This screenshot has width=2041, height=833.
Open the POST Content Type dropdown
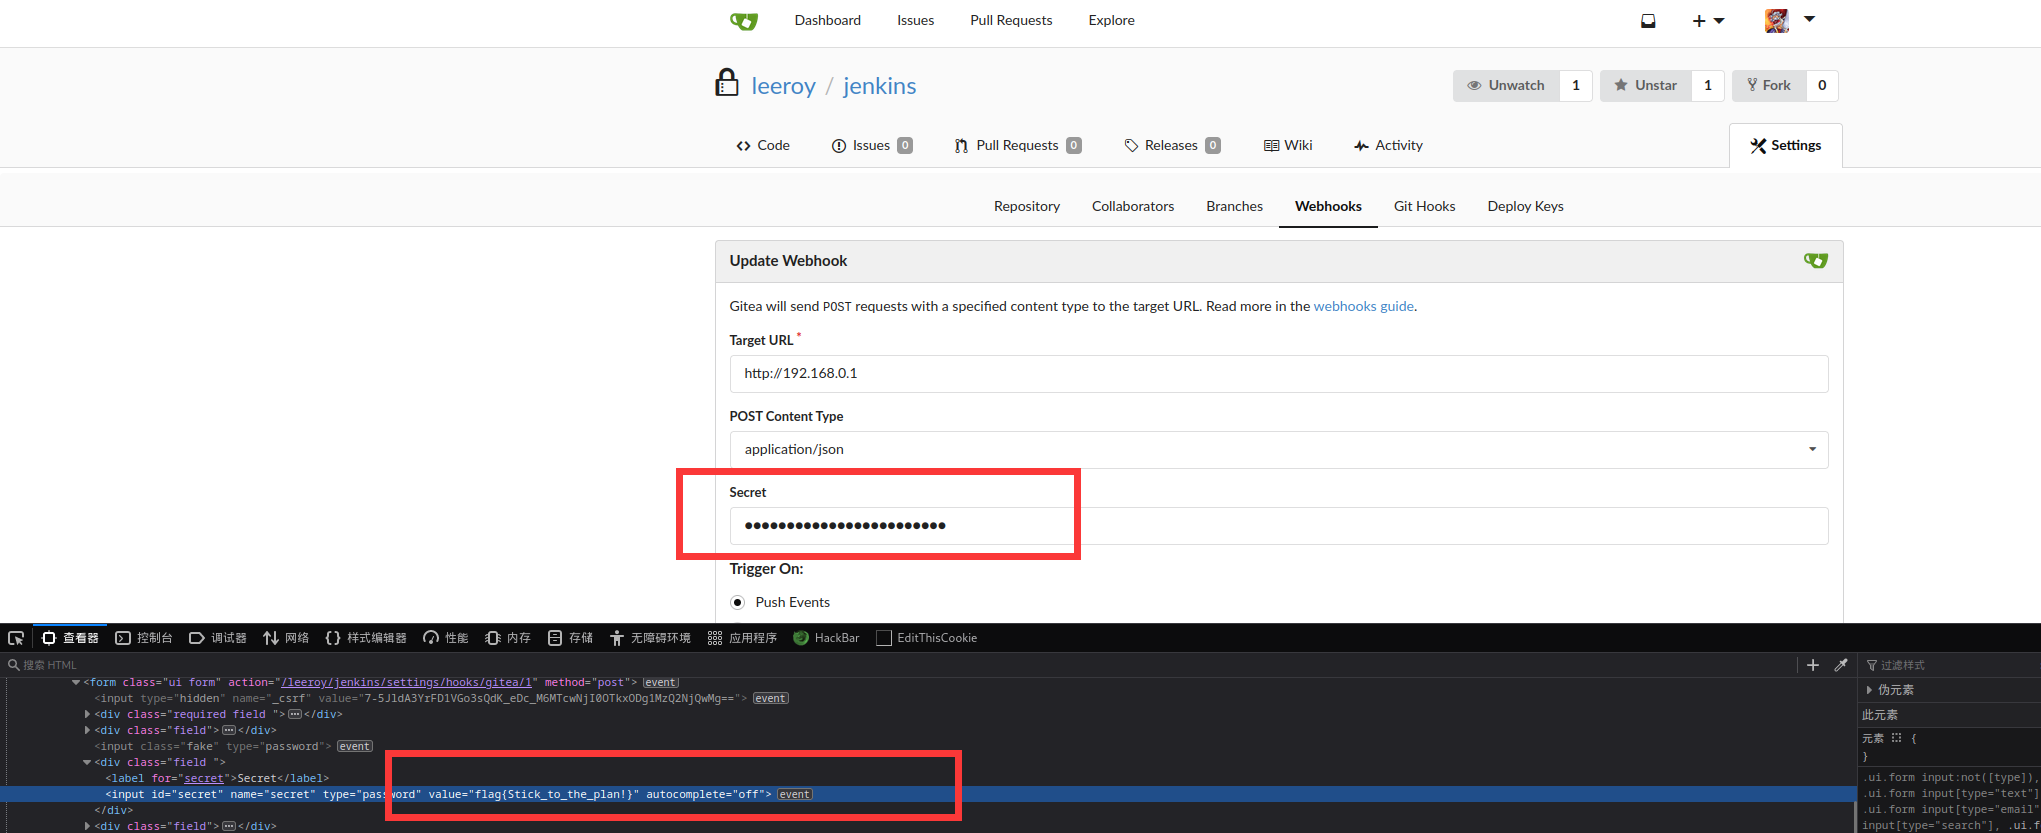[x=1278, y=450]
